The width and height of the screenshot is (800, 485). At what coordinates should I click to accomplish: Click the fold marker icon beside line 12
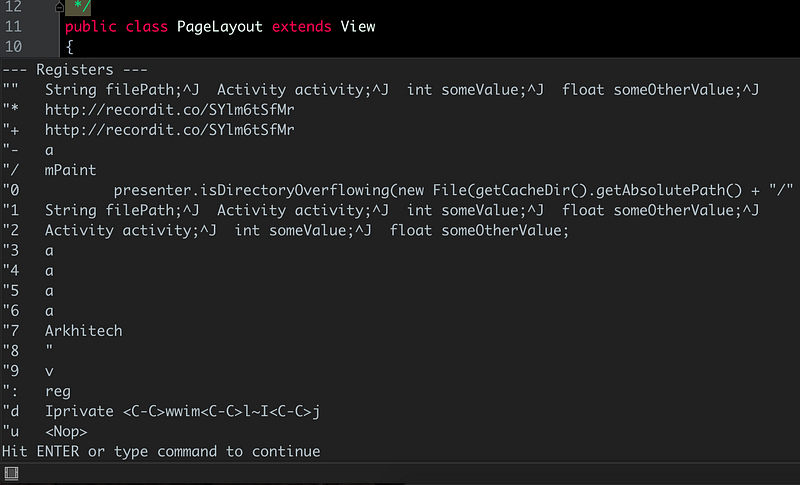tap(60, 7)
